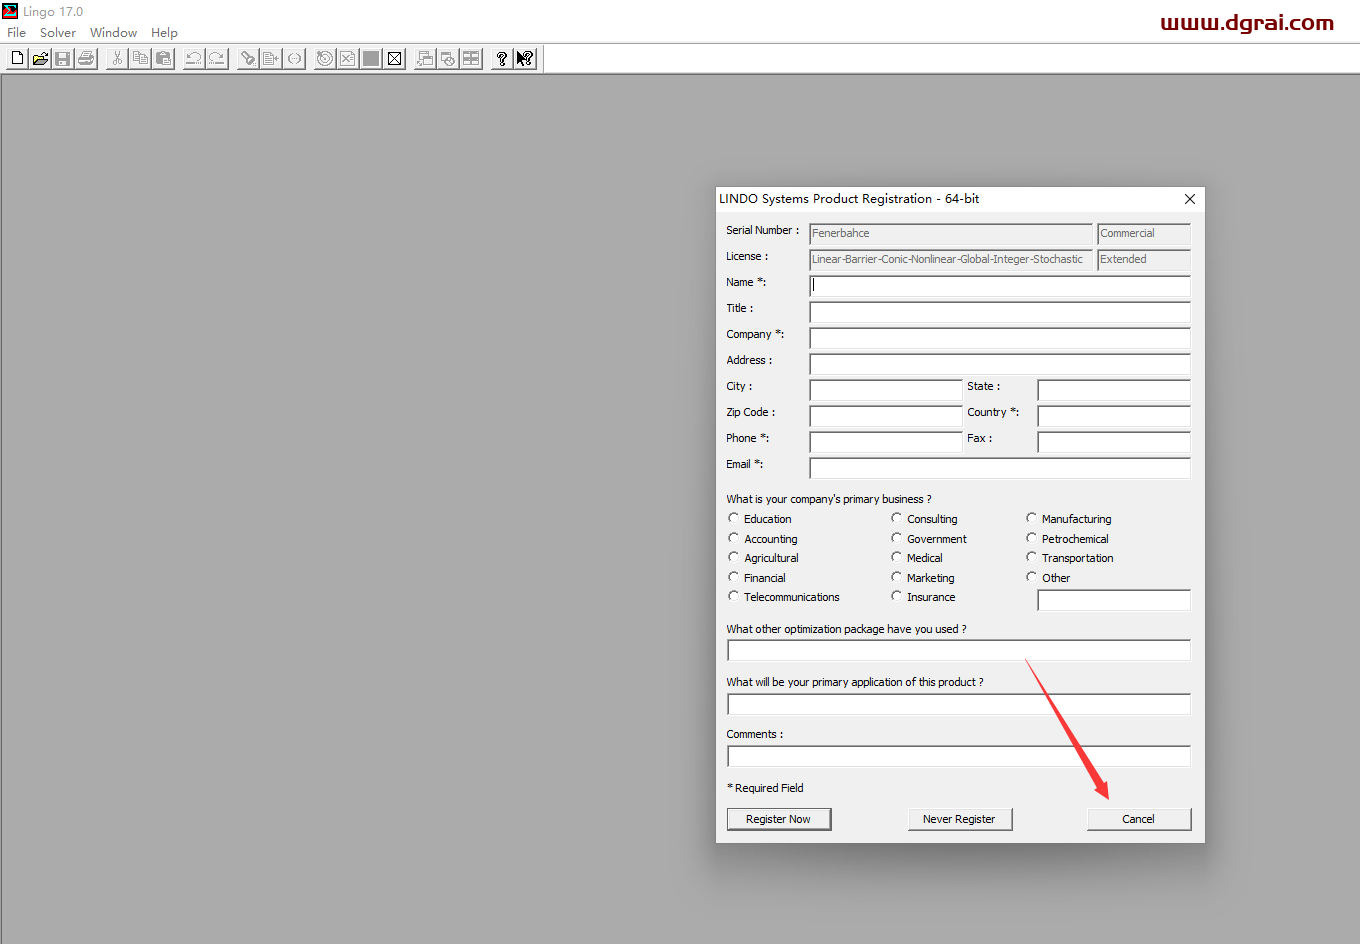Click the Comments input field
The width and height of the screenshot is (1360, 944).
[959, 756]
